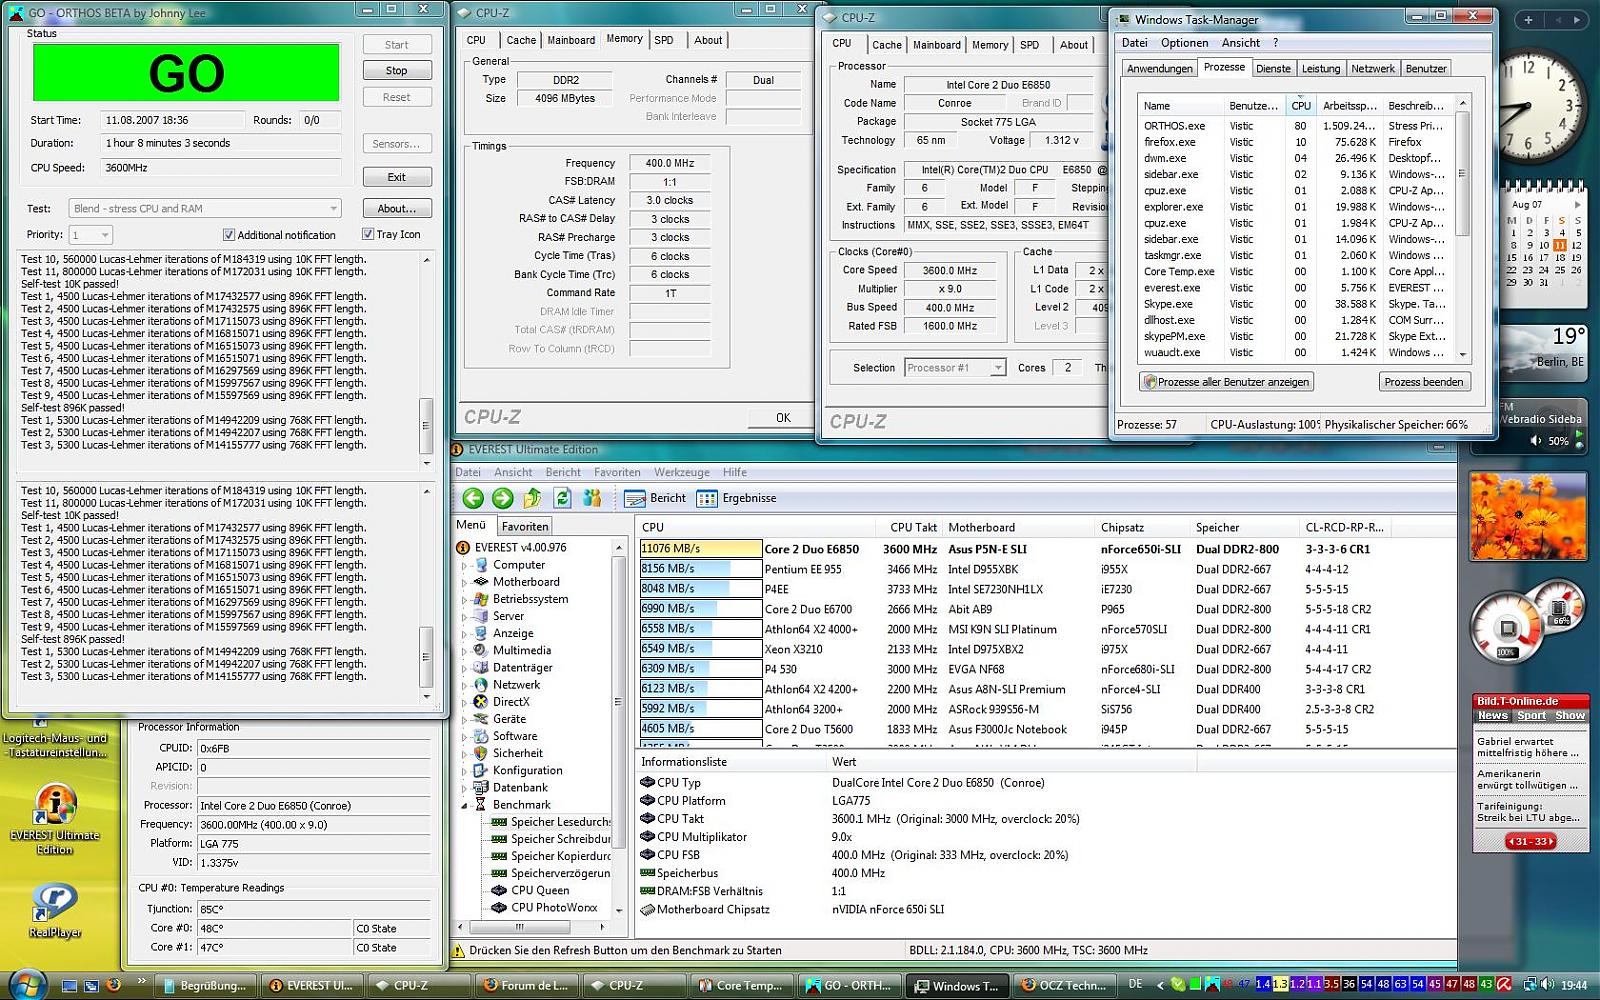
Task: Open EVEREST Ultimate Edition desktop shortcut
Action: (55, 818)
